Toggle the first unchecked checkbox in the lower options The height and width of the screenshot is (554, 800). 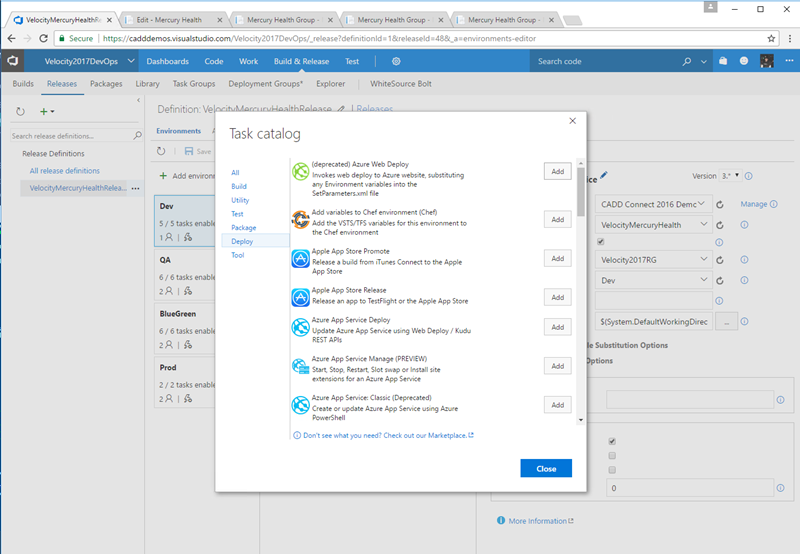[612, 456]
